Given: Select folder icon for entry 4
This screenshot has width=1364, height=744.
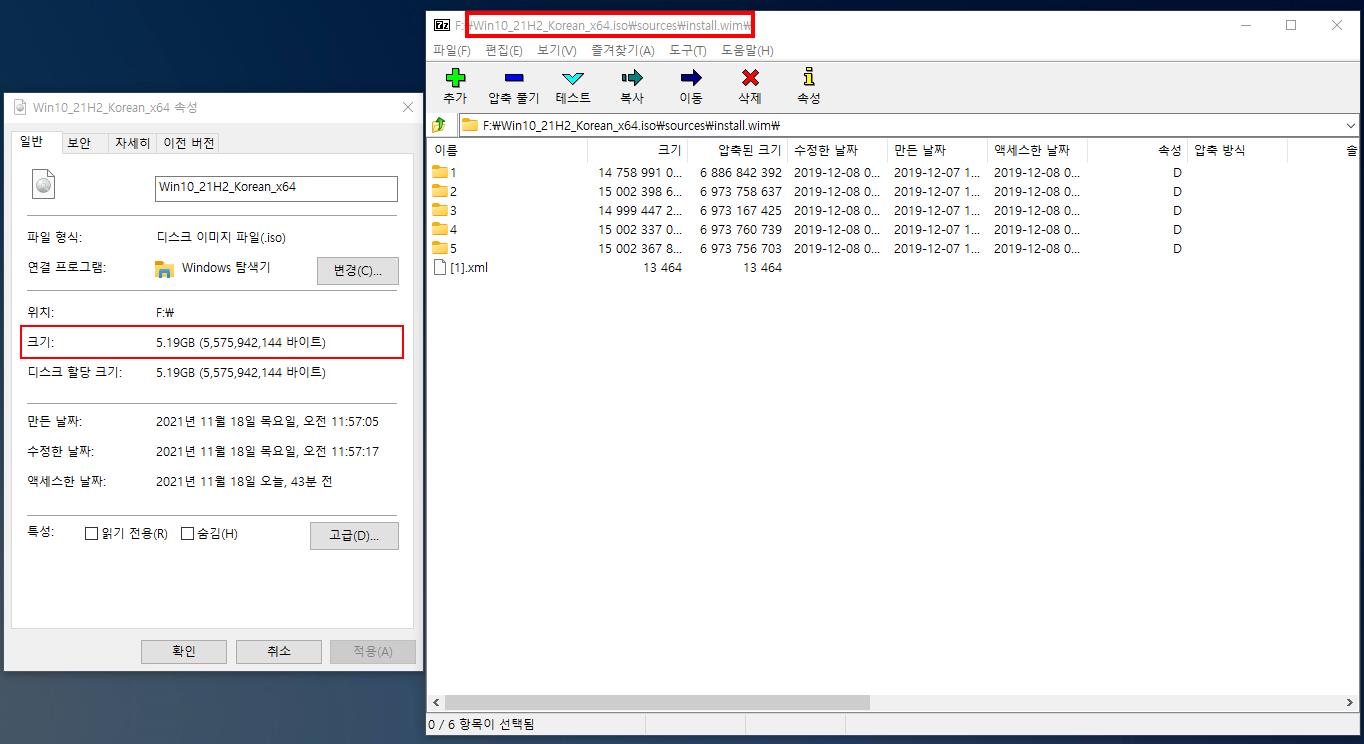Looking at the screenshot, I should tap(440, 229).
